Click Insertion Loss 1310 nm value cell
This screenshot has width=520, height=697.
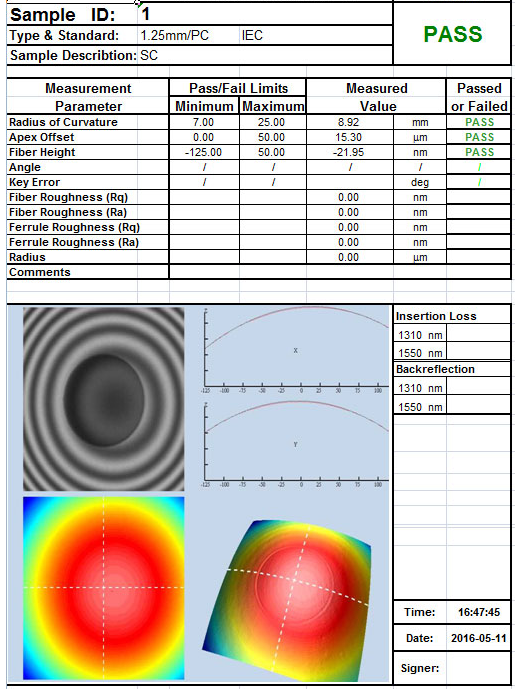click(x=478, y=333)
